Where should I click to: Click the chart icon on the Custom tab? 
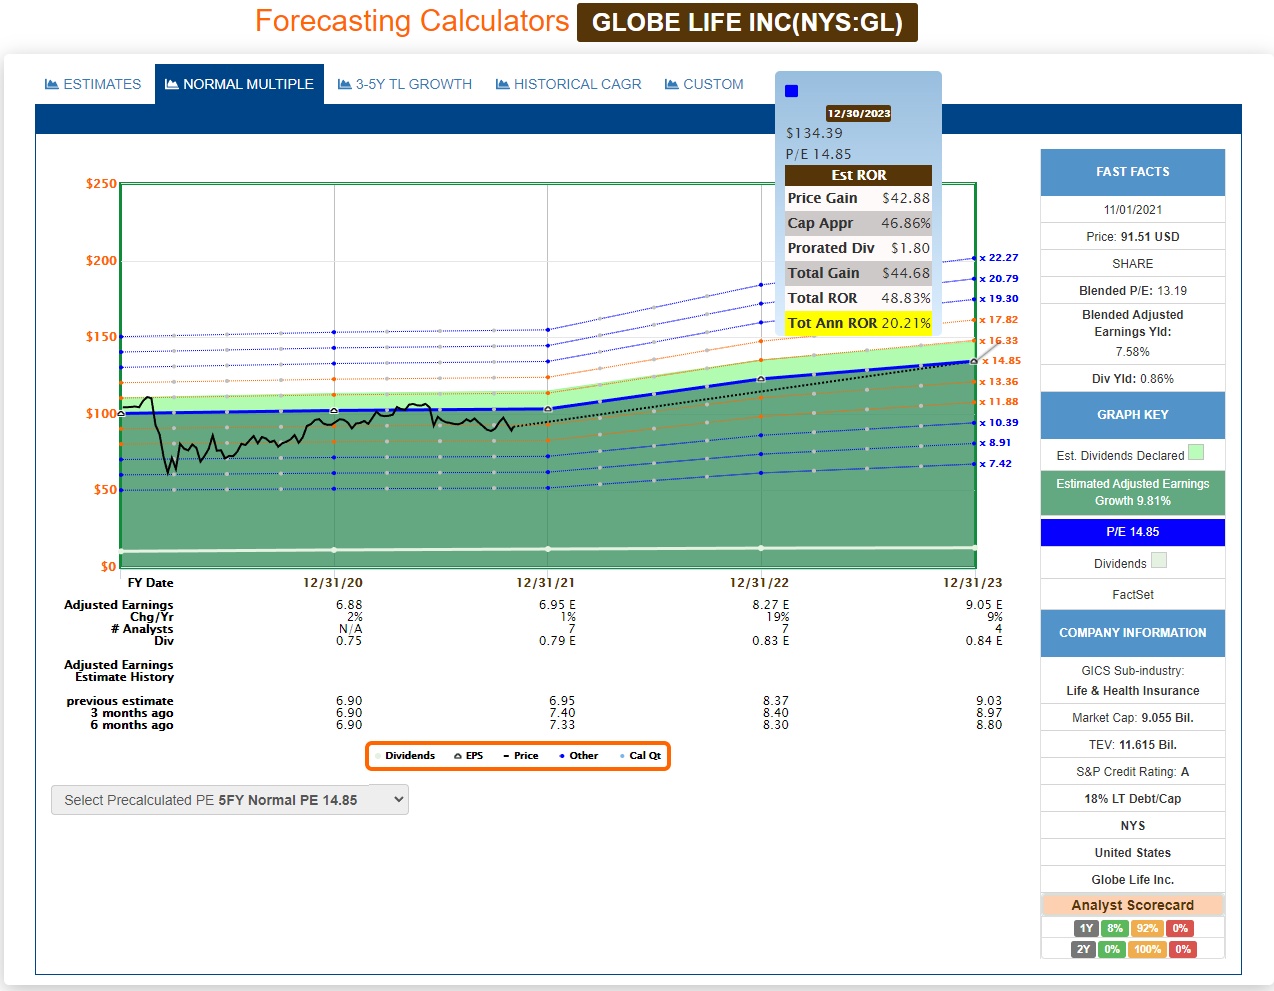coord(672,85)
